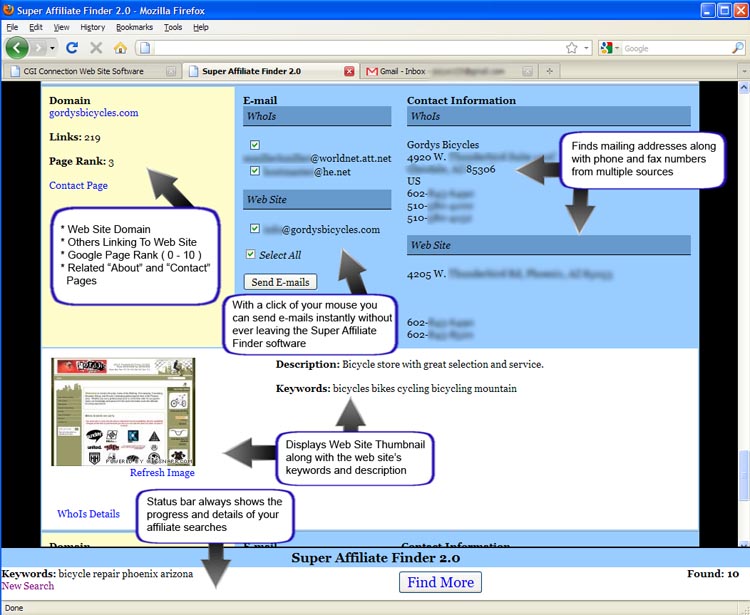750x615 pixels.
Task: Click the Refresh Image link
Action: pyautogui.click(x=162, y=472)
